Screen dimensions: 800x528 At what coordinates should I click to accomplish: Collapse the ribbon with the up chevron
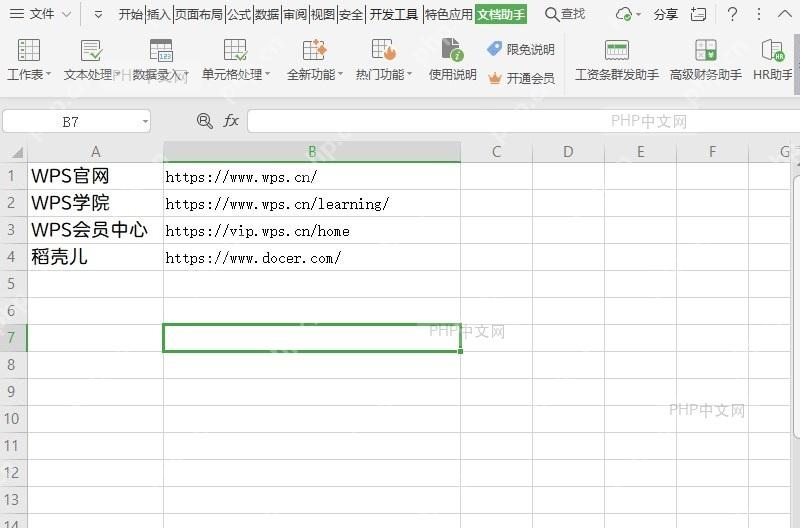pos(785,14)
